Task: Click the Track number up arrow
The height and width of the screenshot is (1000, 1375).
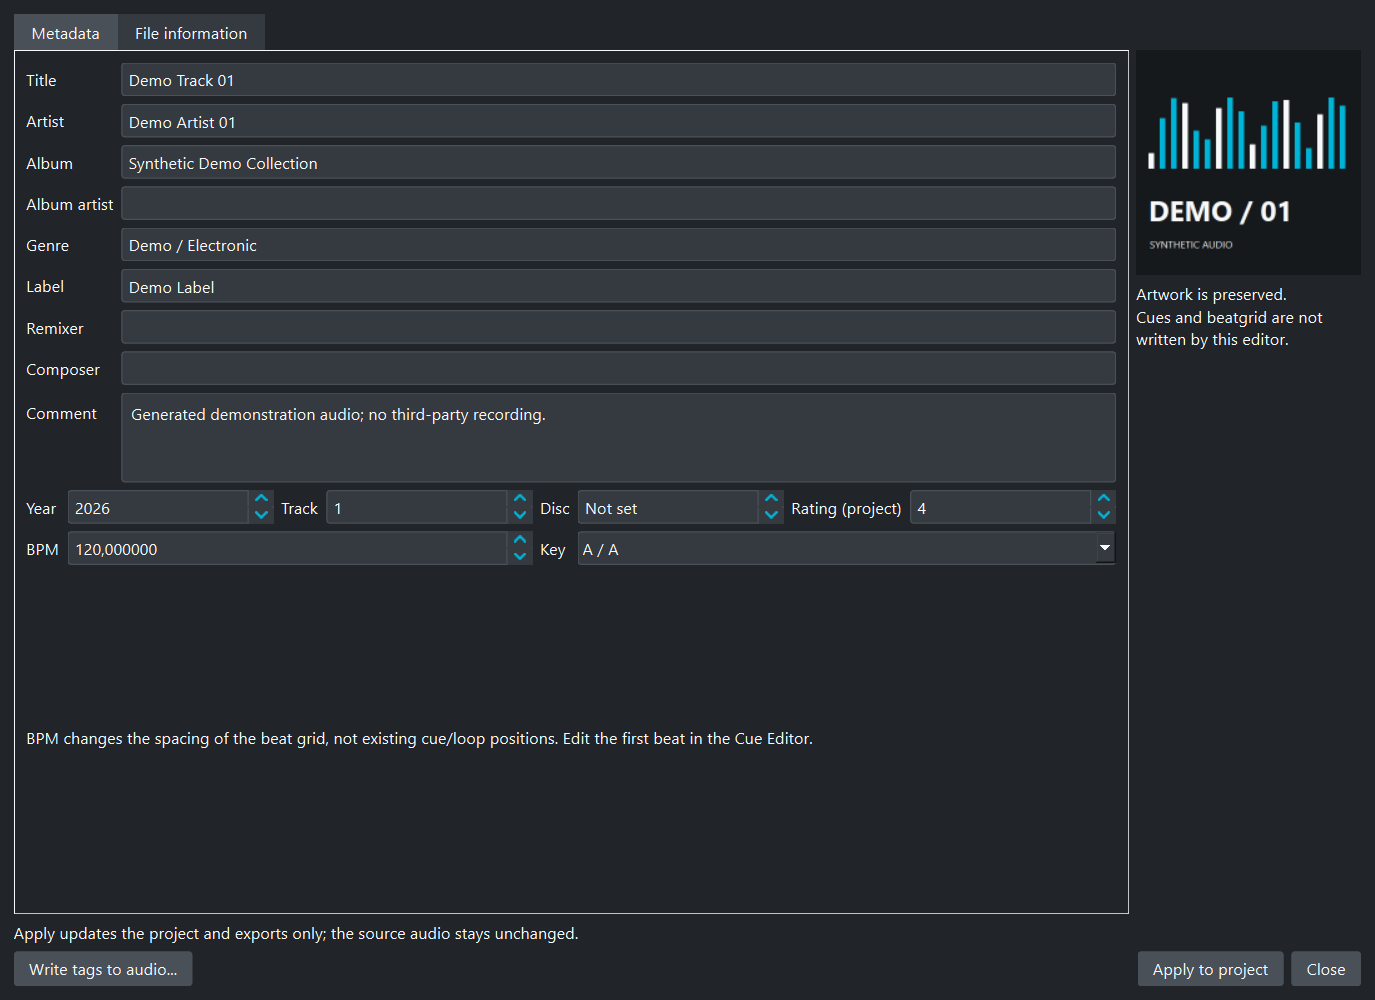Action: click(520, 499)
